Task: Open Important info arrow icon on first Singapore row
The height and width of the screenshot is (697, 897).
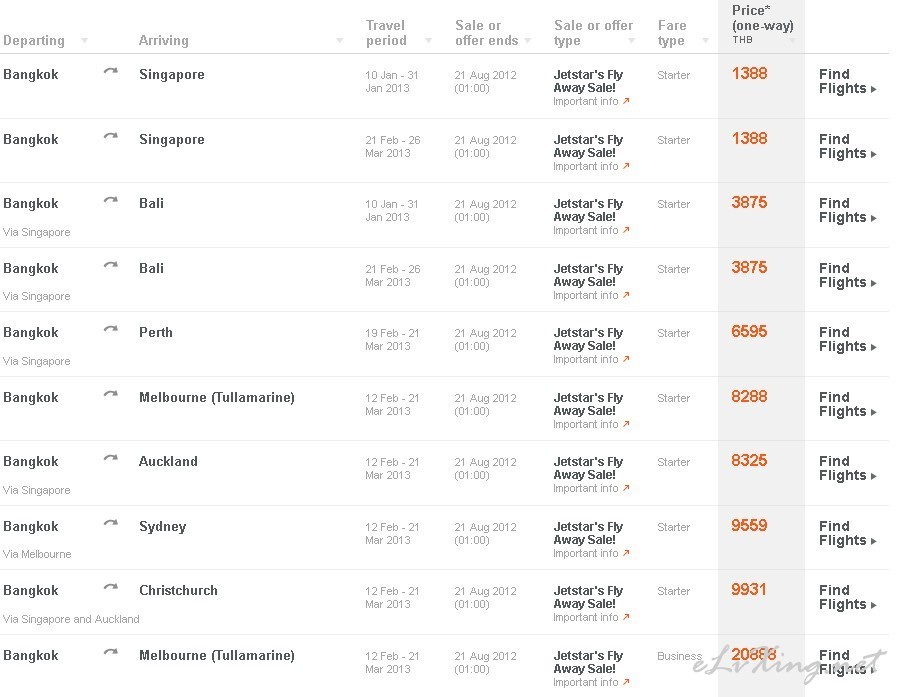Action: (x=626, y=101)
